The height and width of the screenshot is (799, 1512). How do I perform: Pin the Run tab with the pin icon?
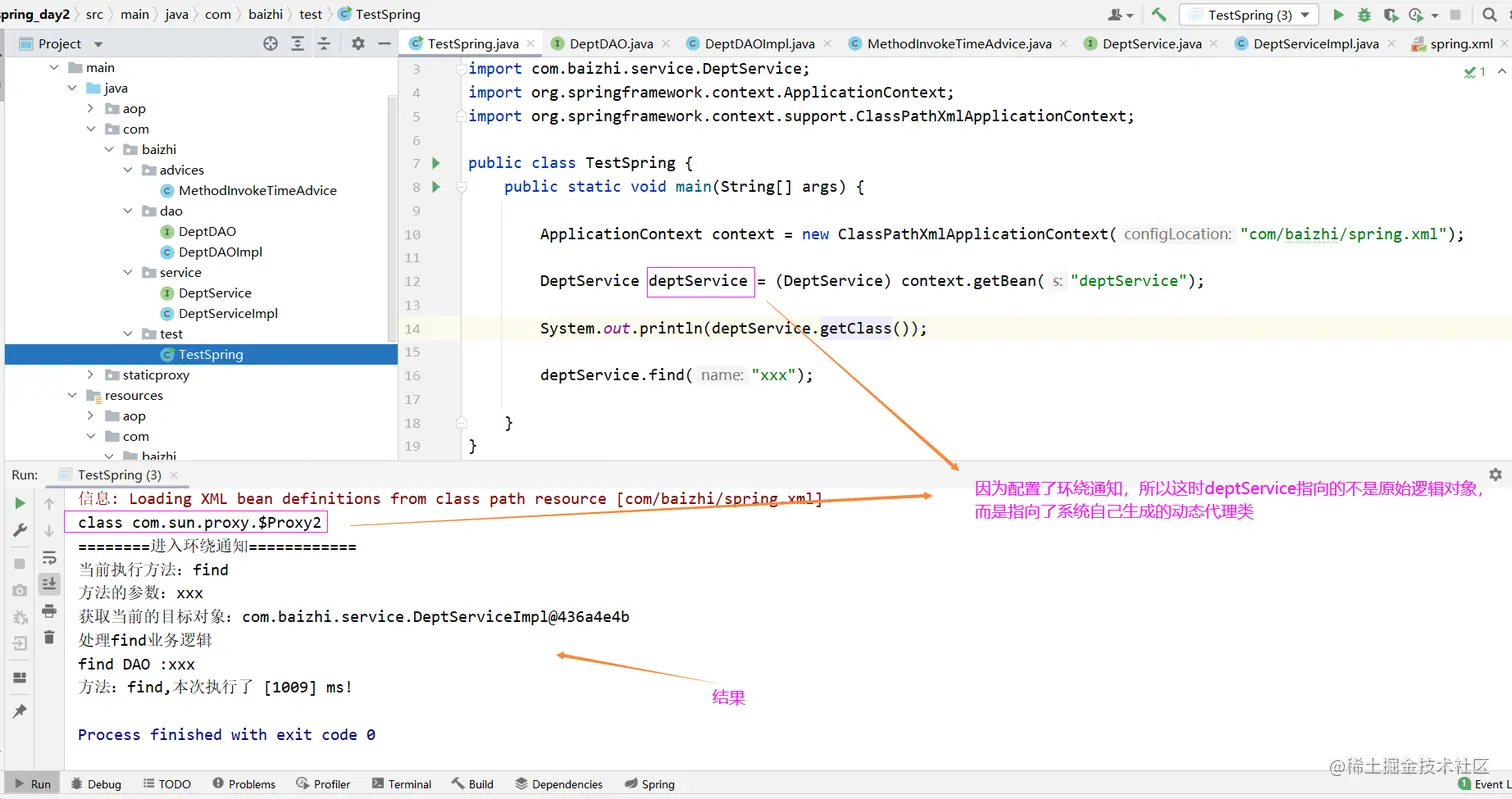pyautogui.click(x=20, y=711)
